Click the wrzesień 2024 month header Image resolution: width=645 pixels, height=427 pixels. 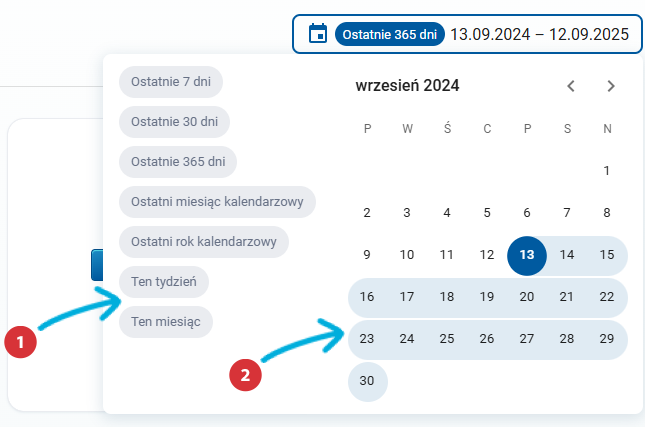tap(407, 86)
